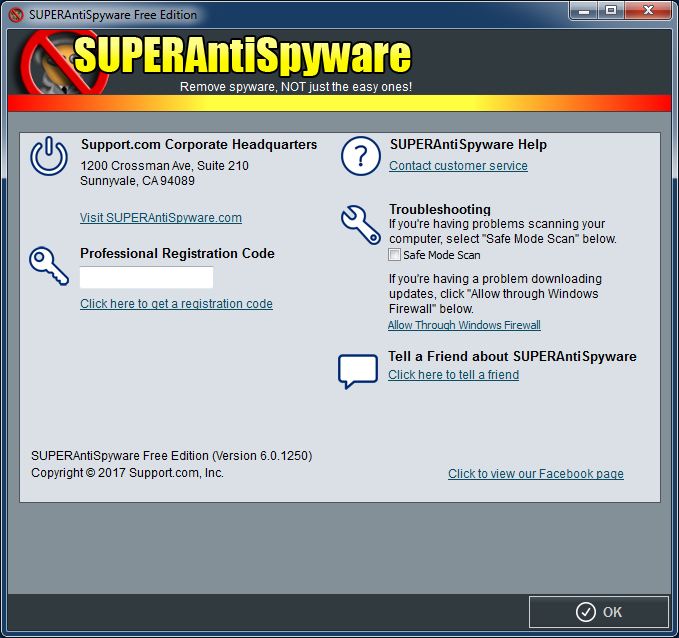Click the wrench Troubleshooting icon
This screenshot has height=638, width=679.
[361, 224]
